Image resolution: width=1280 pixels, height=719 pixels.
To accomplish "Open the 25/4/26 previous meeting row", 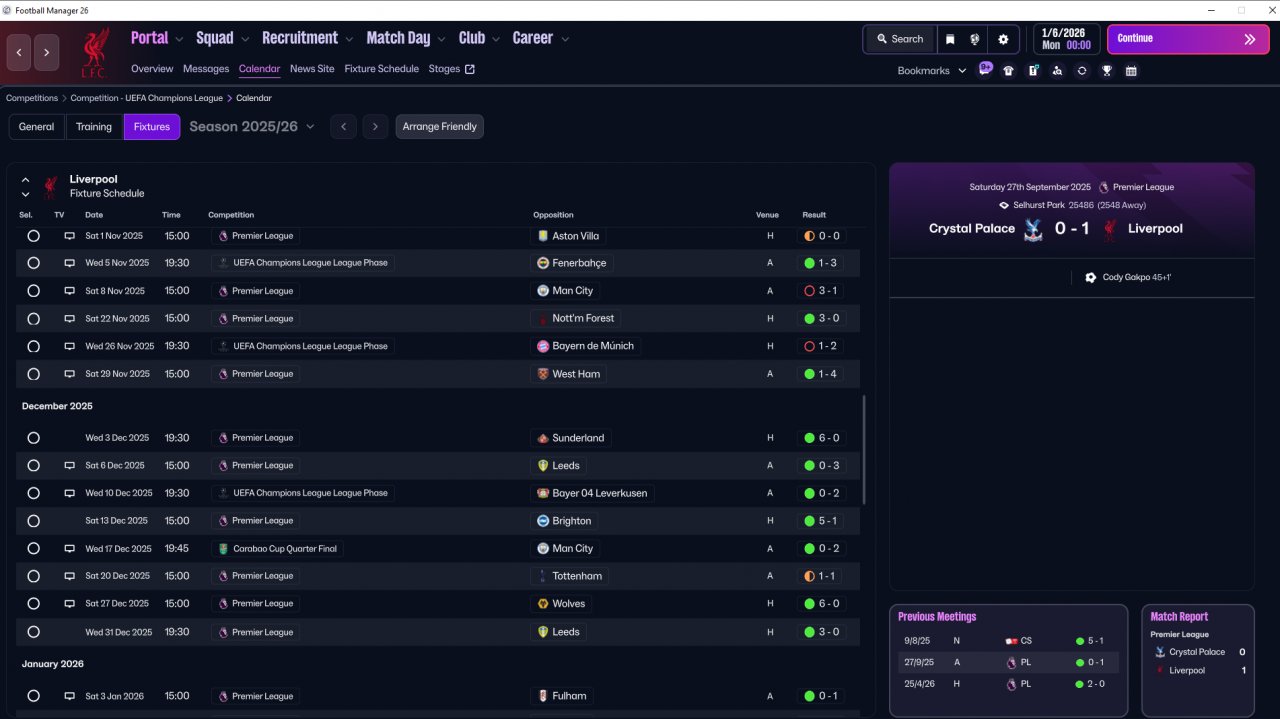I will pos(1008,684).
